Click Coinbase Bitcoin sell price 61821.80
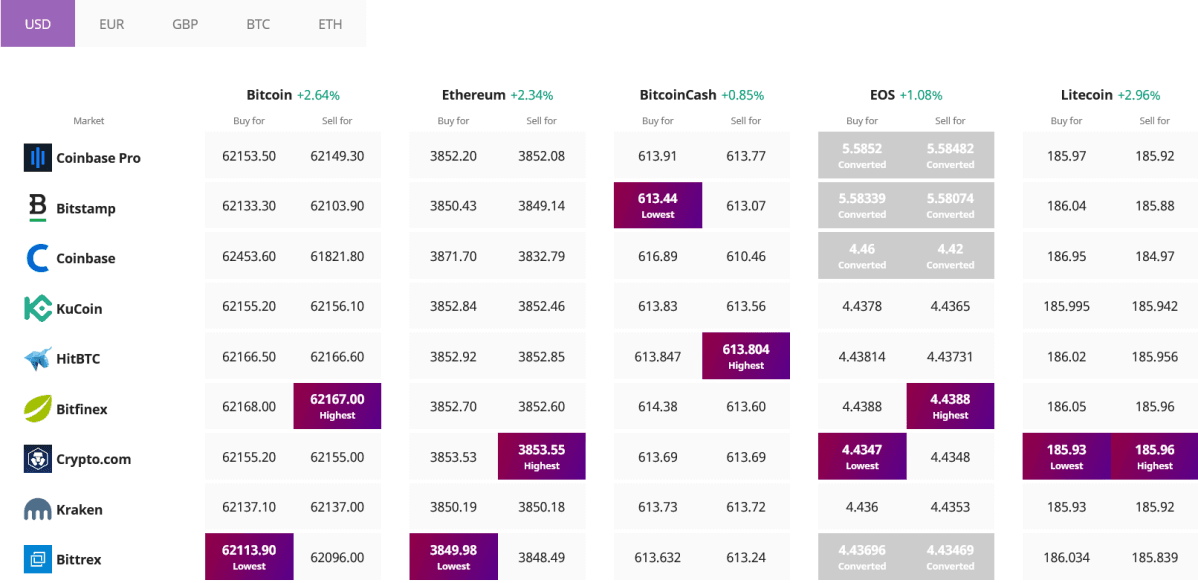Image resolution: width=1198 pixels, height=583 pixels. [x=337, y=257]
